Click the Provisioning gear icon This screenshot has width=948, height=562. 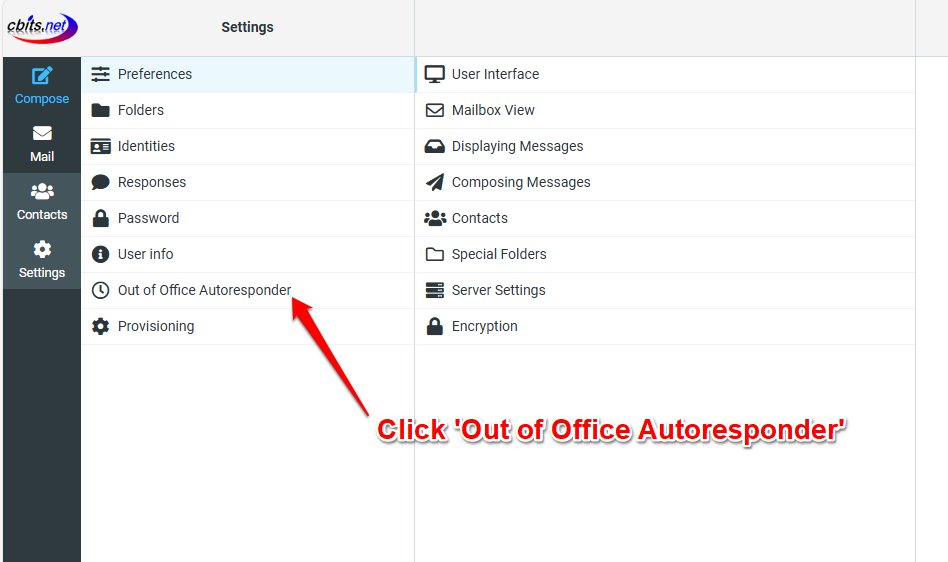pyautogui.click(x=100, y=326)
